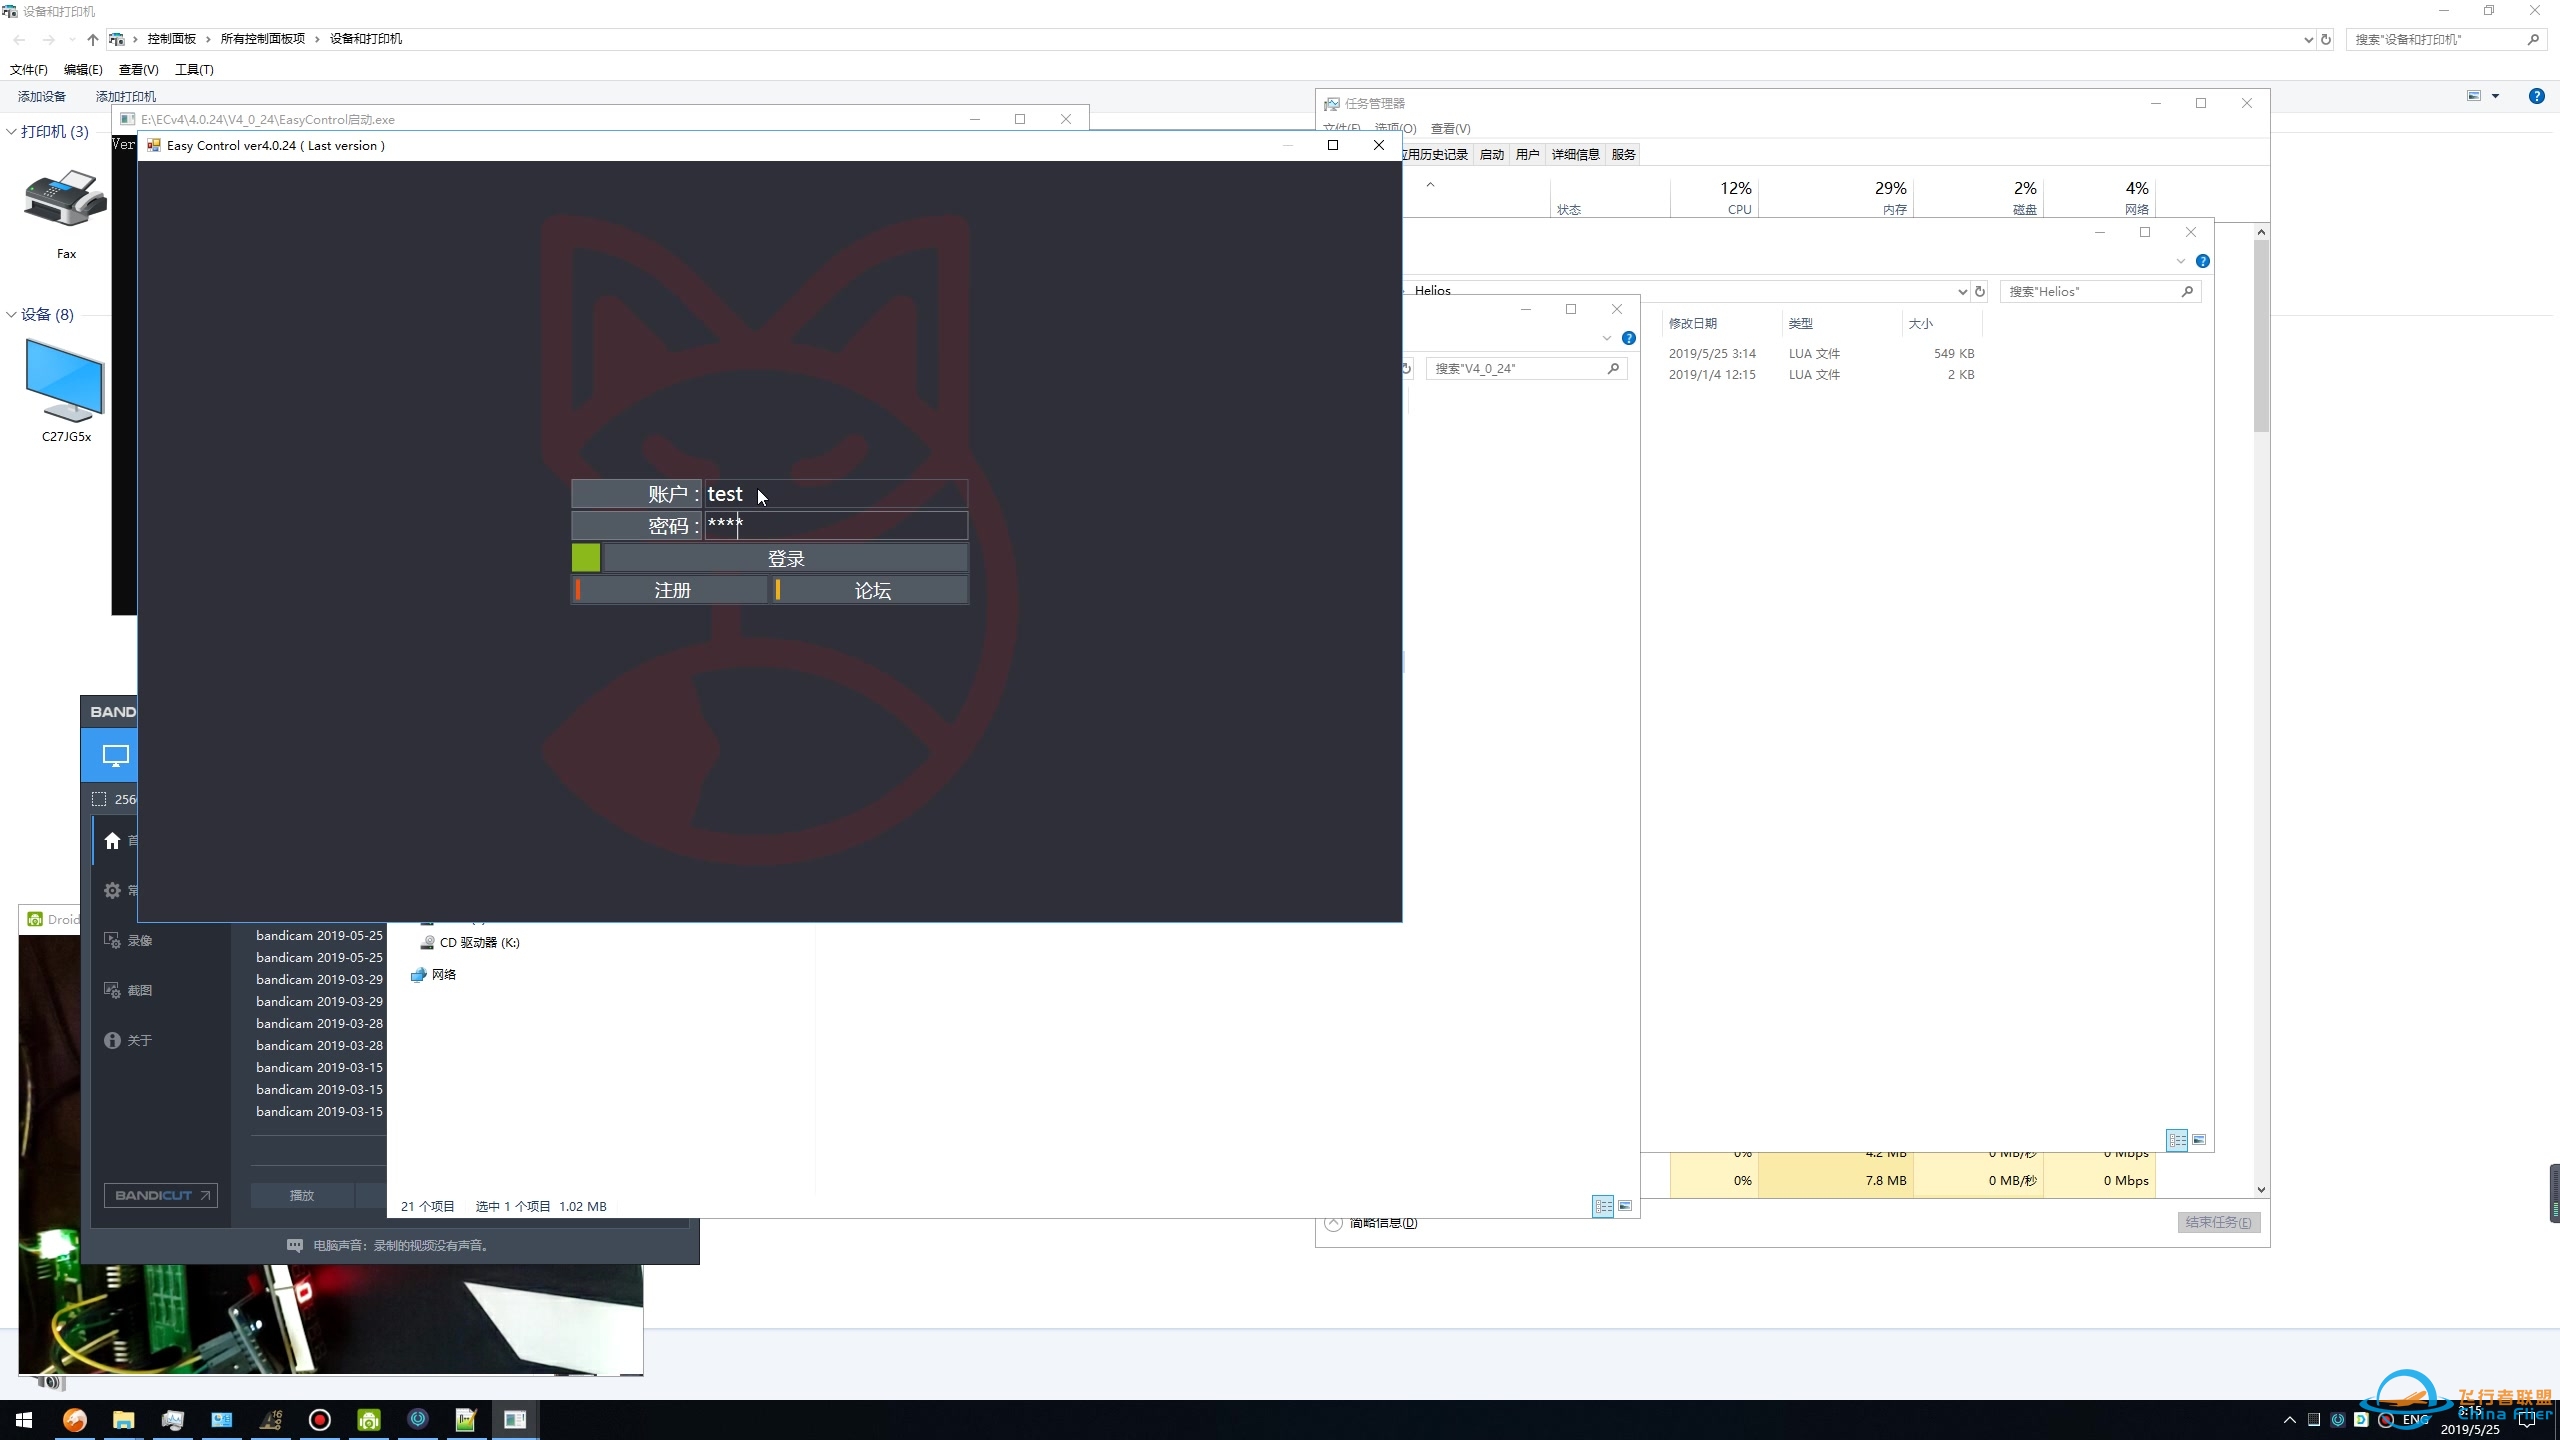Open the 查看(V) menu in Devices window

point(138,69)
